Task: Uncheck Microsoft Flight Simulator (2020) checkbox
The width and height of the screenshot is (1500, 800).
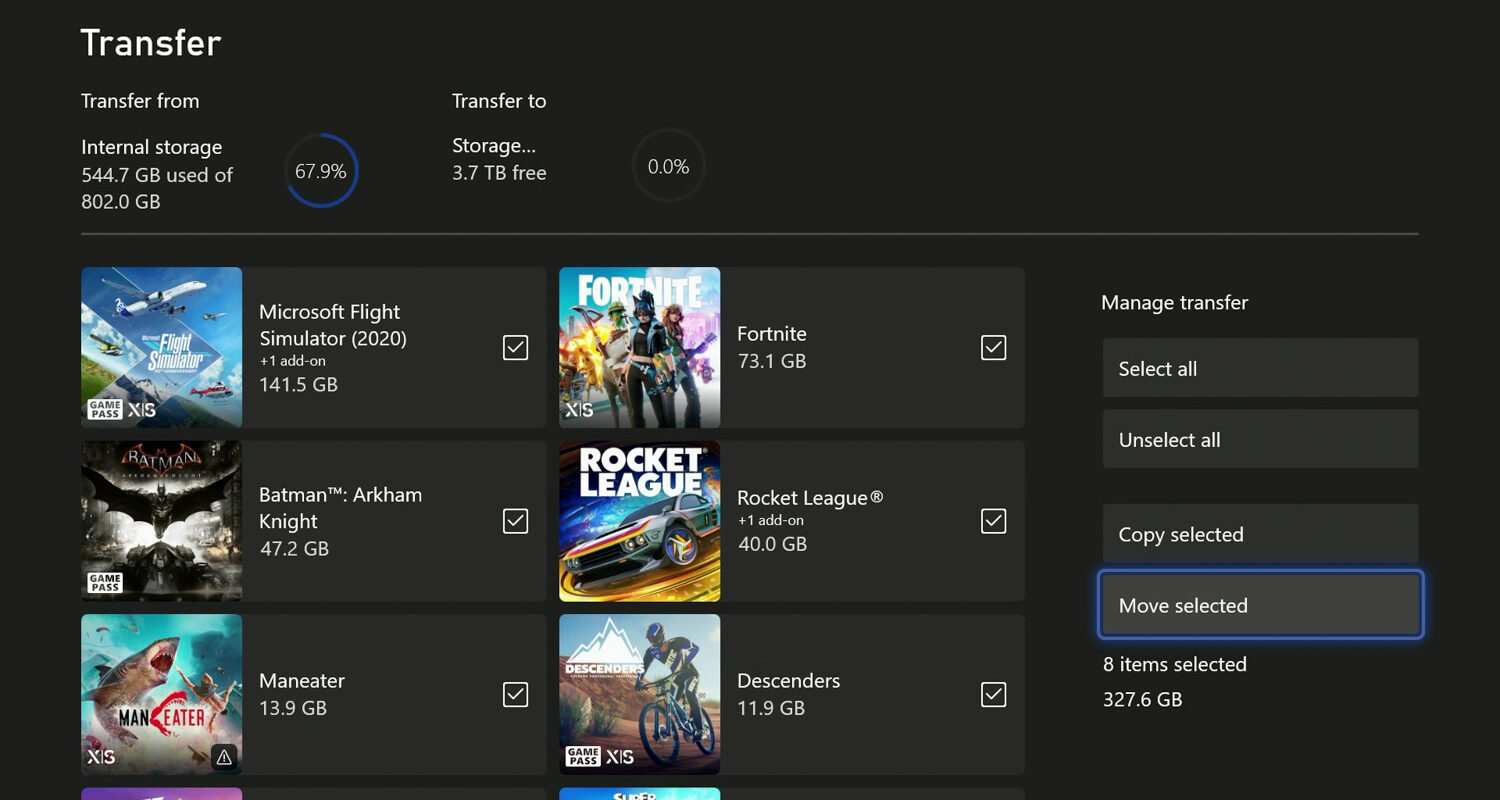Action: (515, 347)
